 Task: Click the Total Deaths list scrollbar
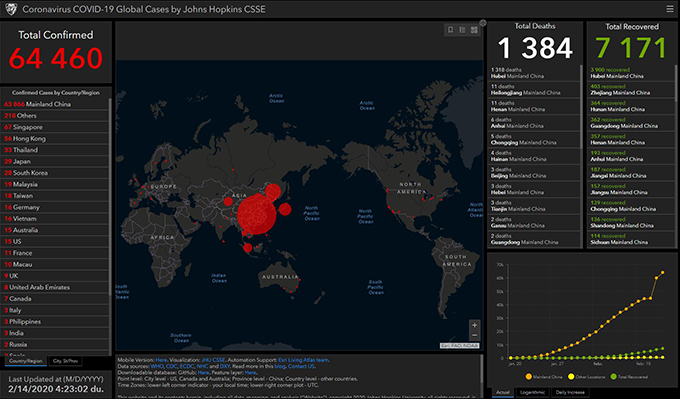tap(581, 106)
